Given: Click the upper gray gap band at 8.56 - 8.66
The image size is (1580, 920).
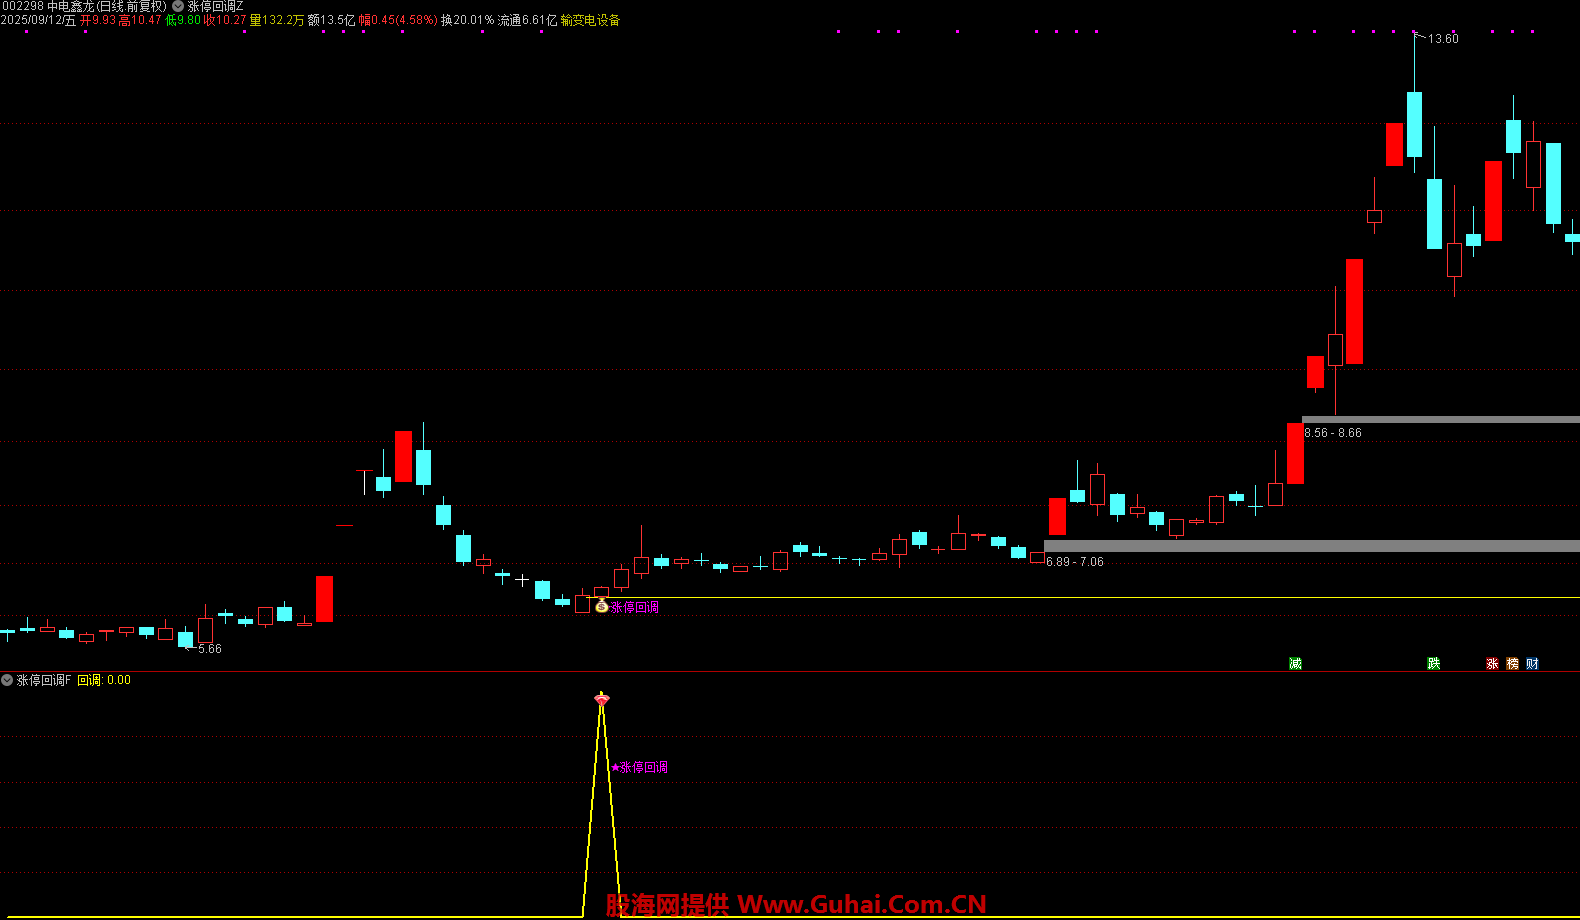Looking at the screenshot, I should 1441,419.
